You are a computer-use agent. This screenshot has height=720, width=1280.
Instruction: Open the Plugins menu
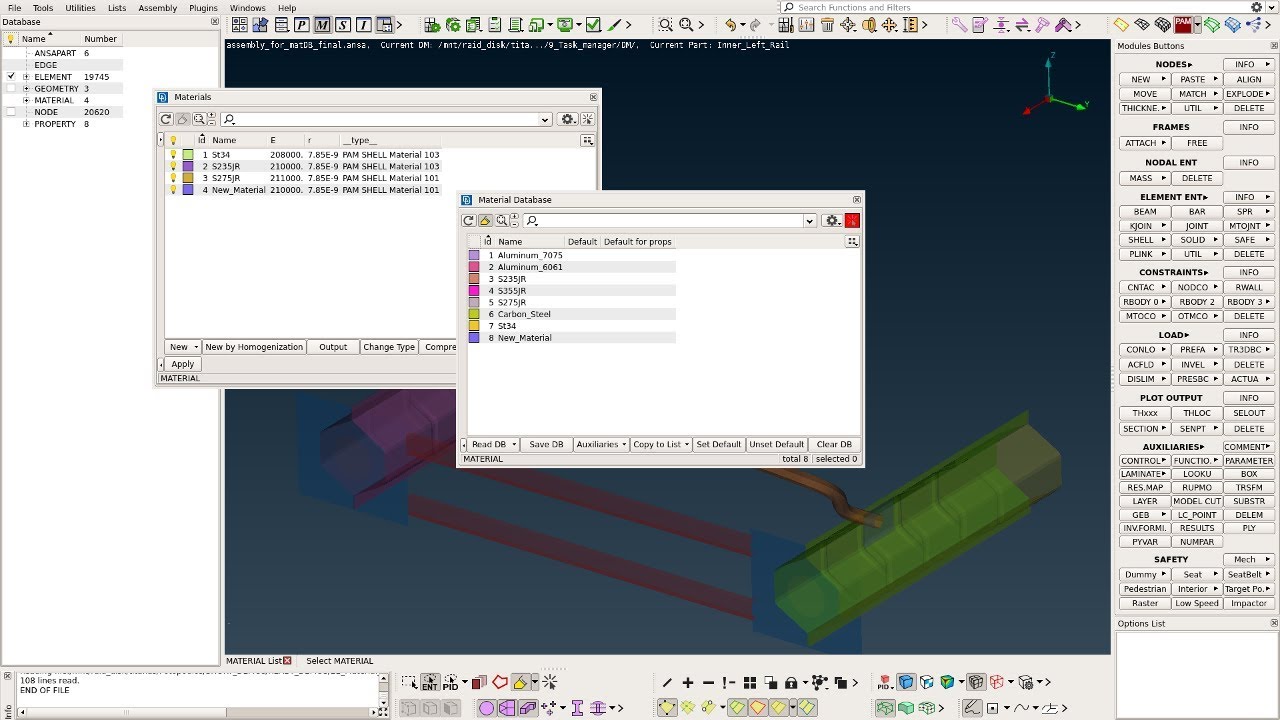pos(203,8)
